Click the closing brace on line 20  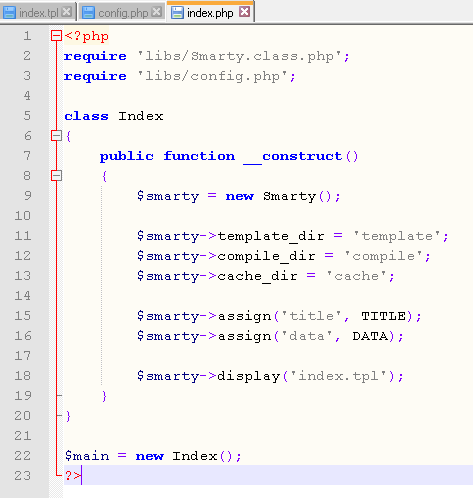click(x=68, y=416)
